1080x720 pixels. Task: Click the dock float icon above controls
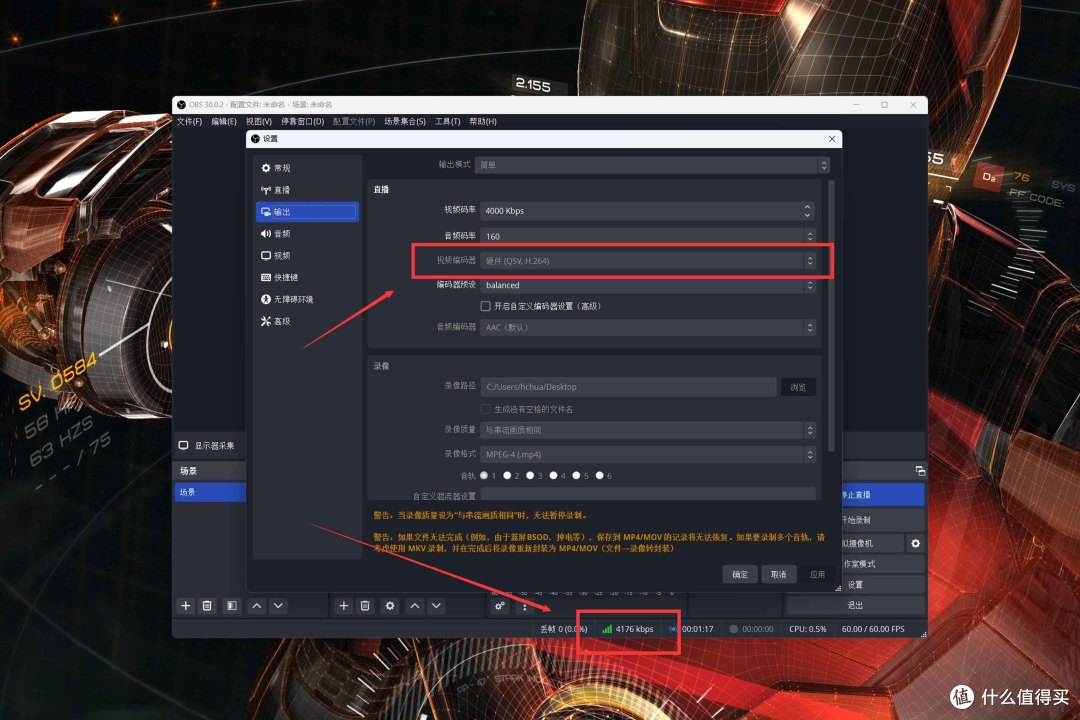[920, 471]
